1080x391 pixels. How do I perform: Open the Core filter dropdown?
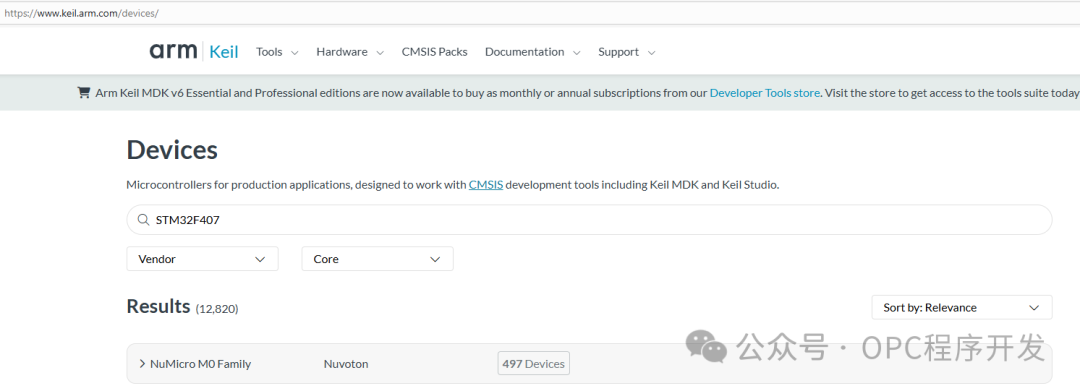(377, 259)
